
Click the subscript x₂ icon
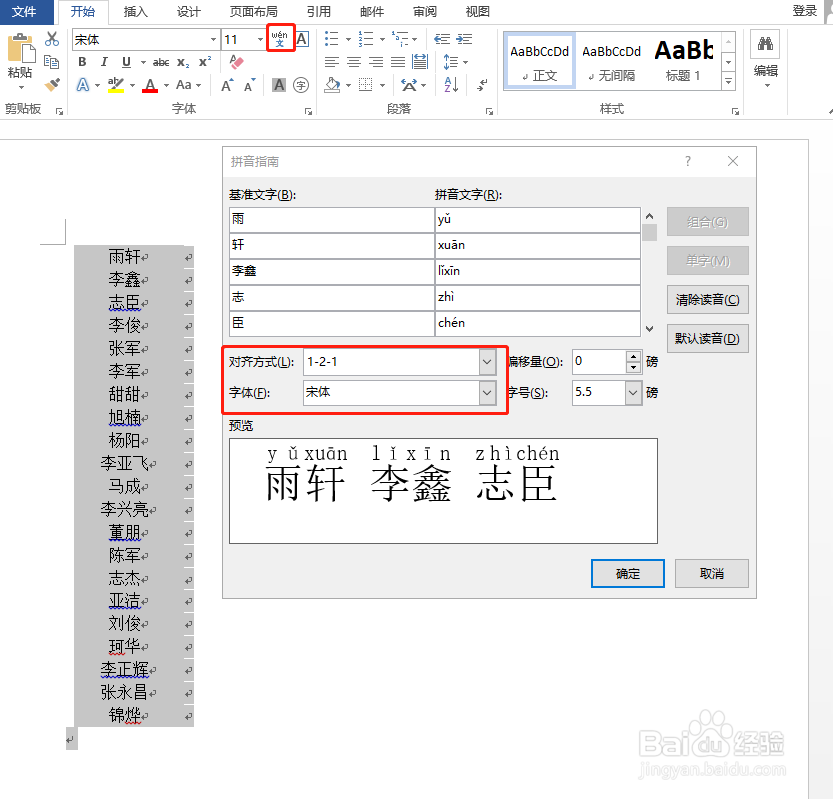coord(181,61)
